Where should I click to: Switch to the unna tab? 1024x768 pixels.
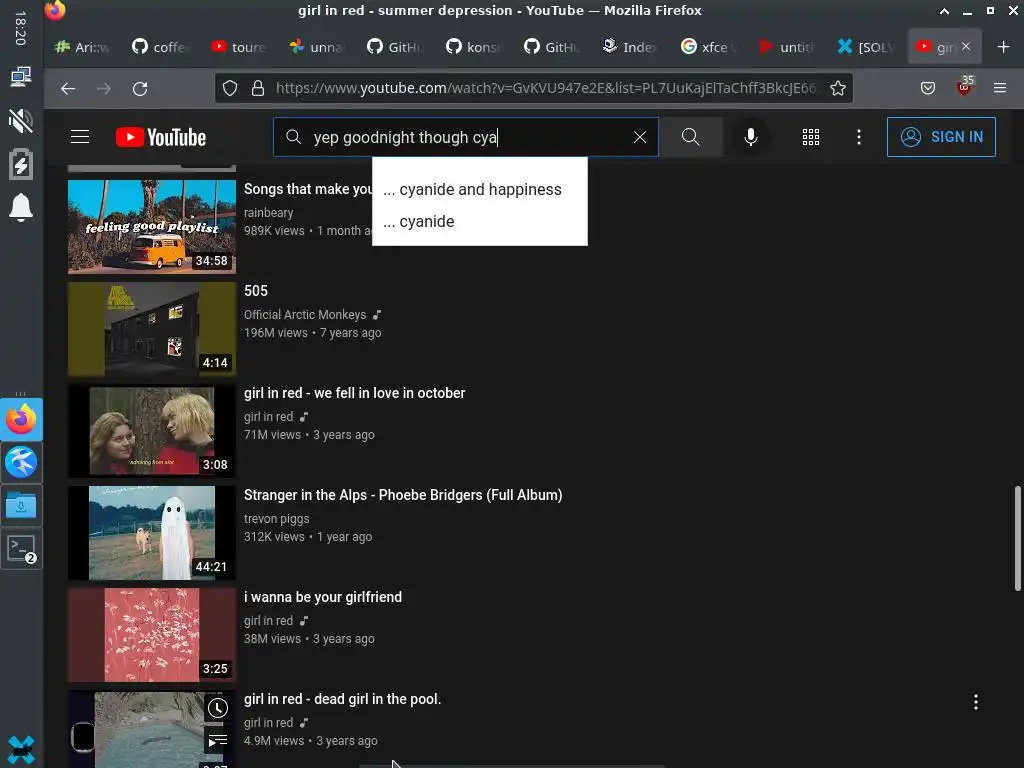[x=318, y=46]
